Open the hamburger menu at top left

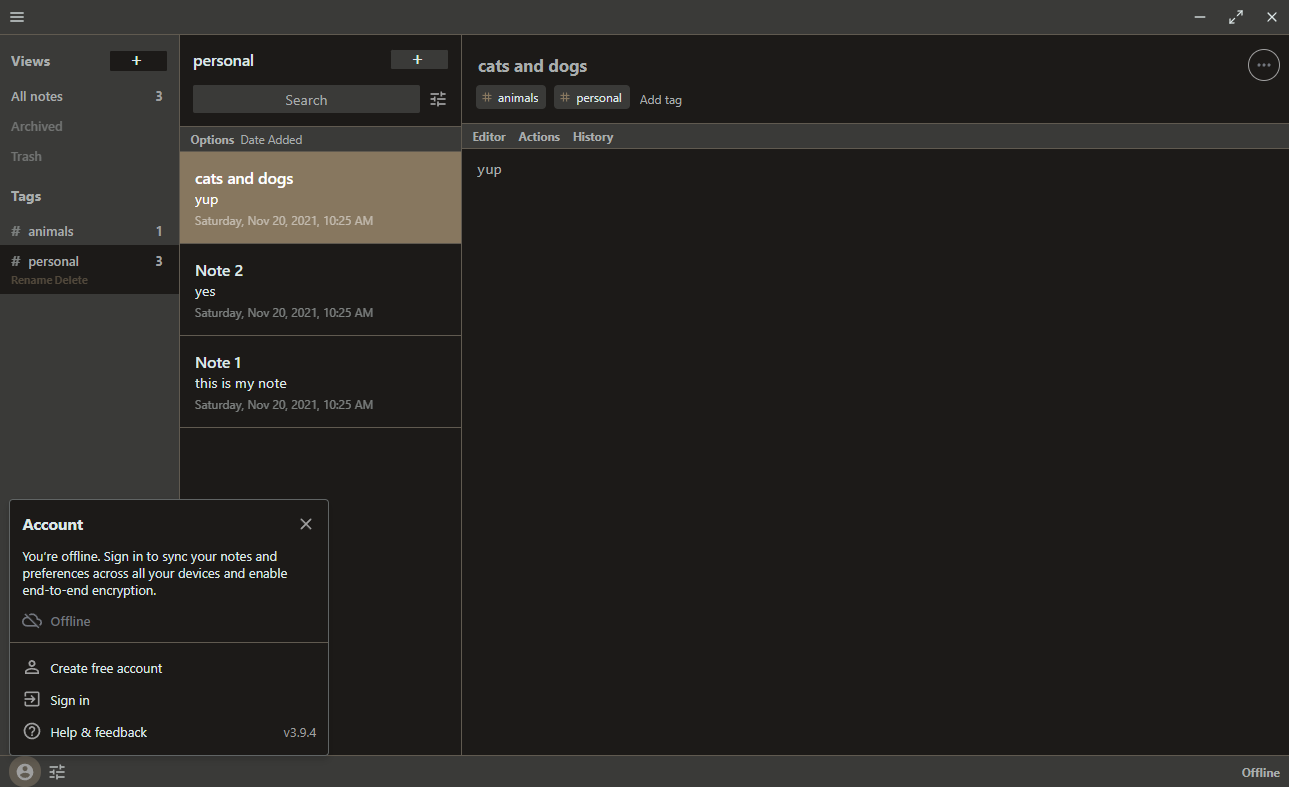pyautogui.click(x=17, y=17)
